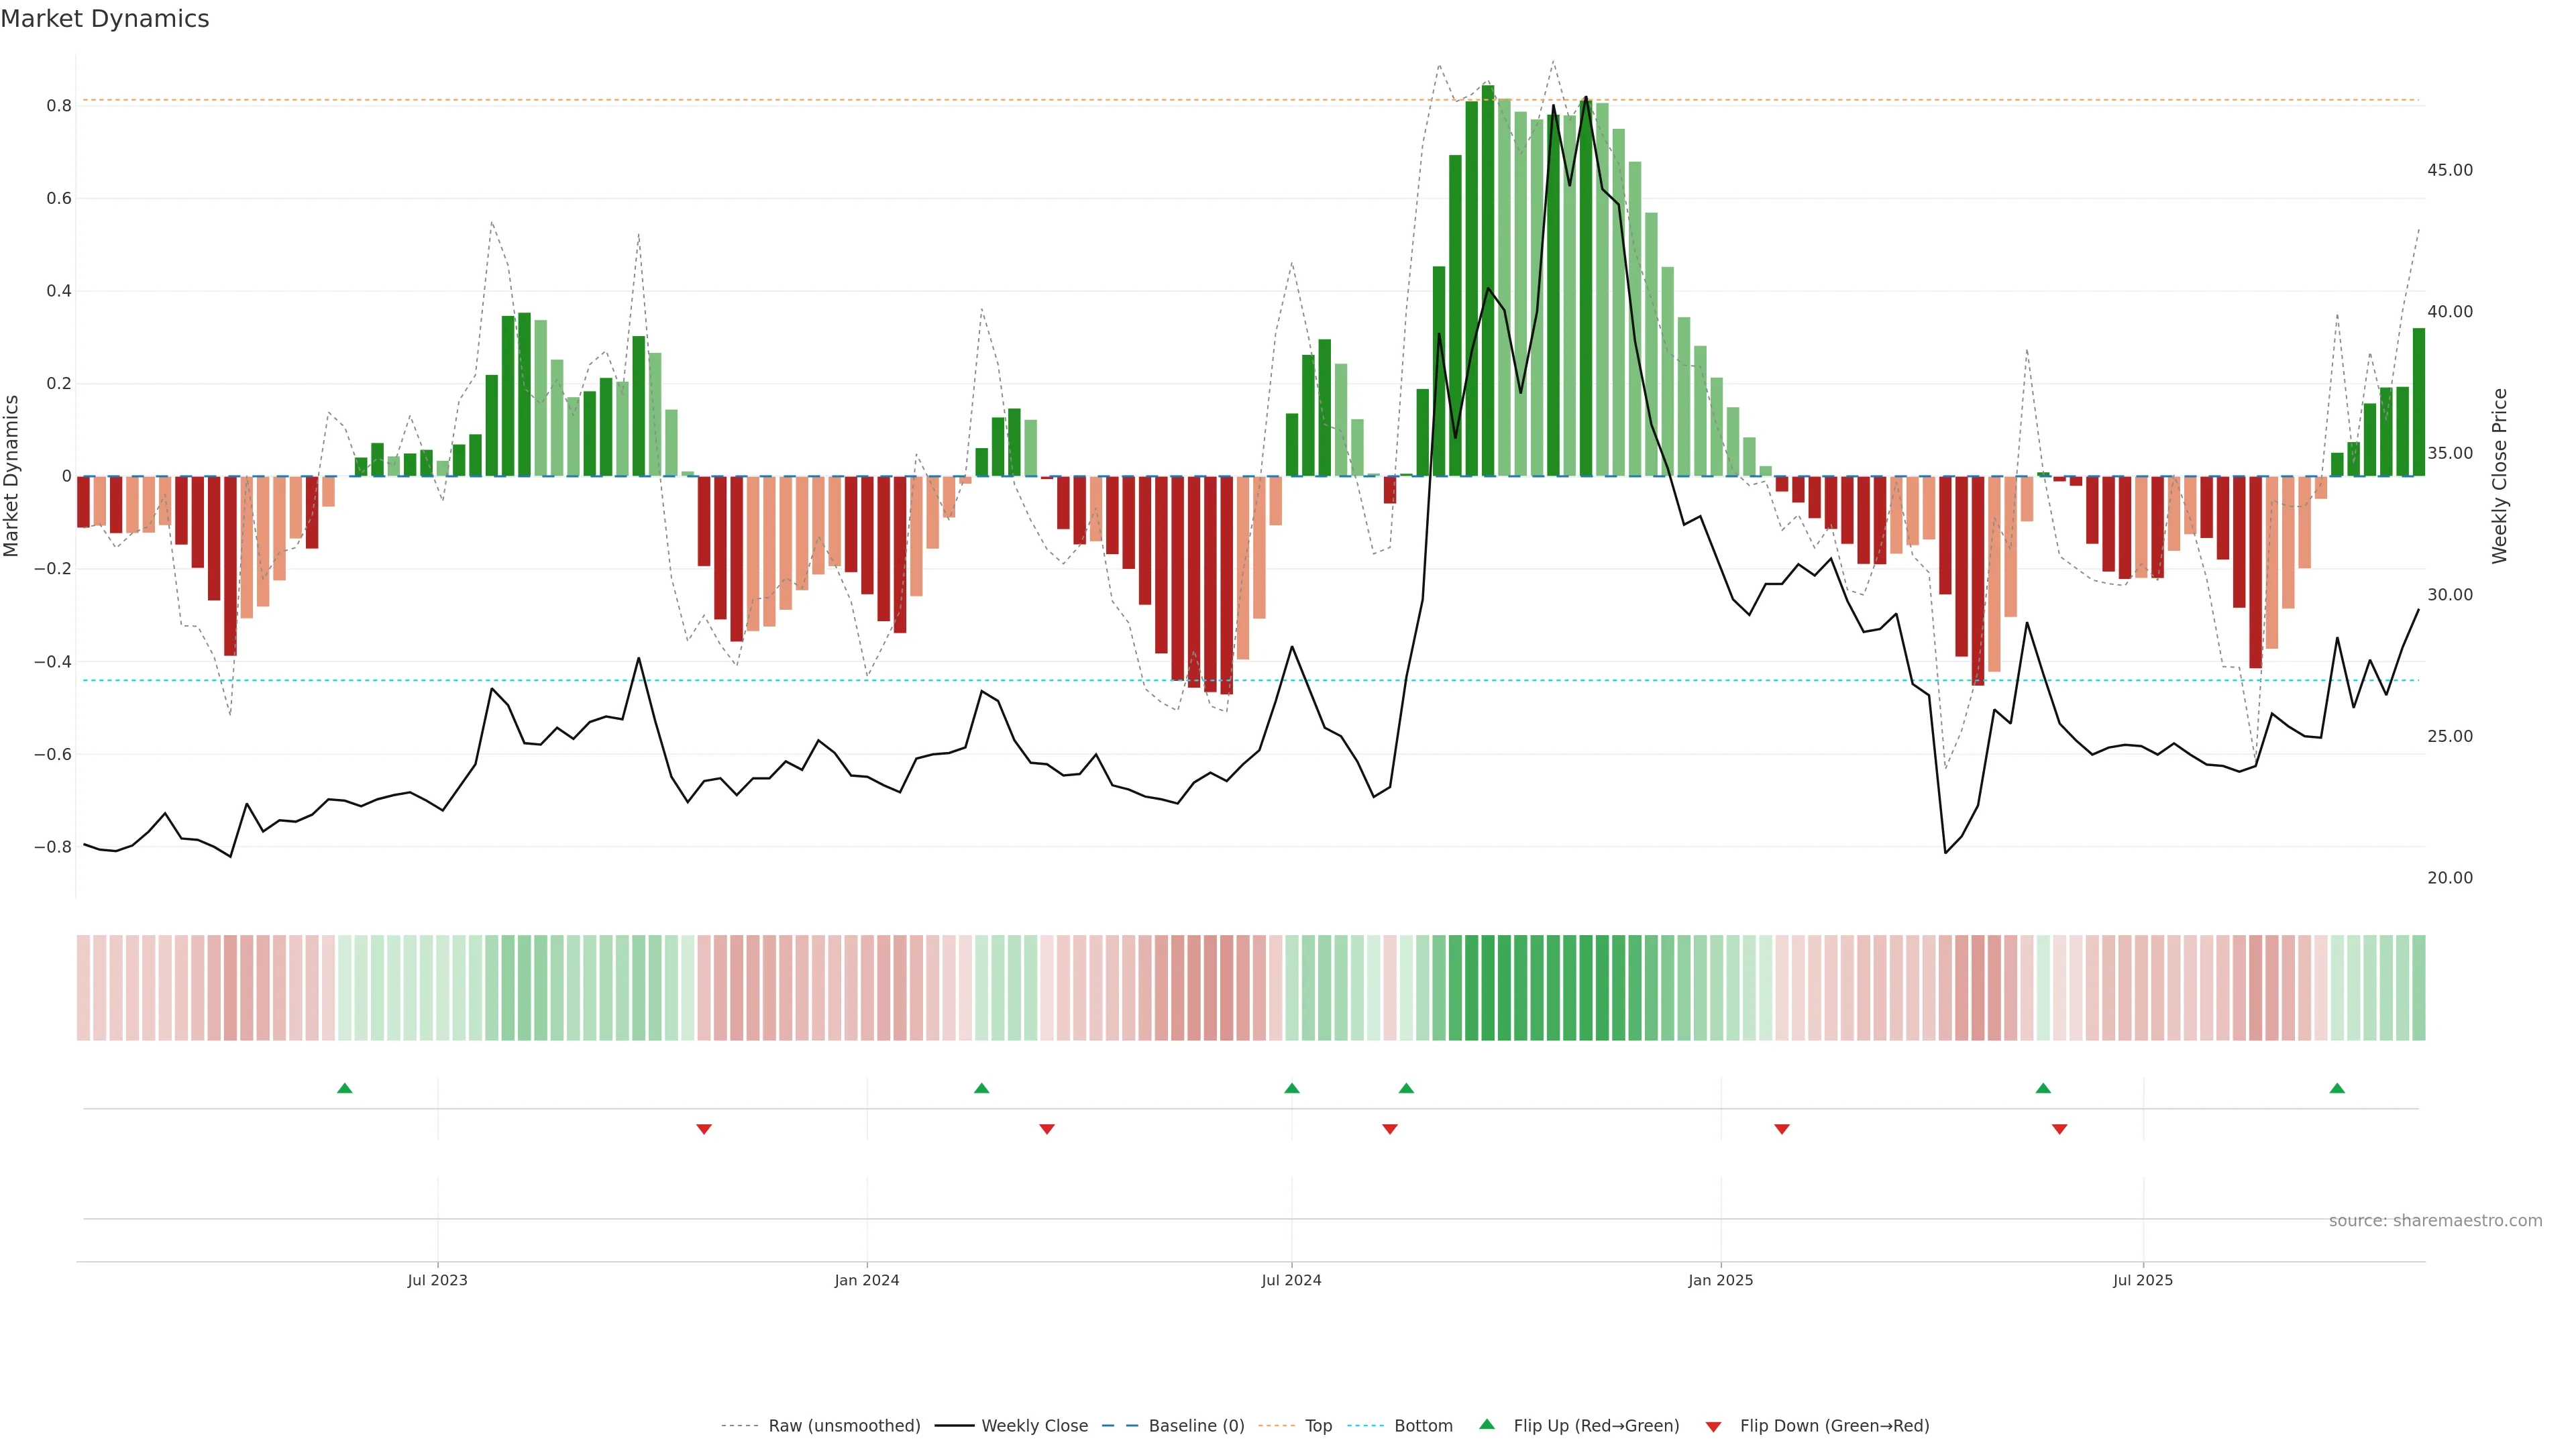Click the green flip-up marker at Jul 2024
This screenshot has height=1449, width=2576.
tap(1292, 1088)
